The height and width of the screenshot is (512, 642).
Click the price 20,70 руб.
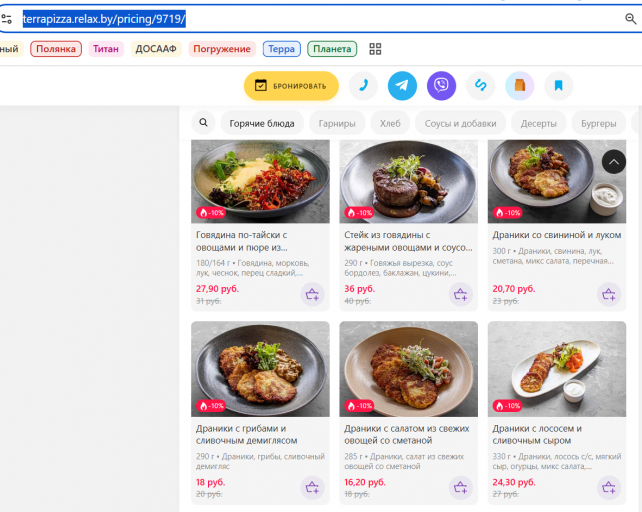(513, 289)
